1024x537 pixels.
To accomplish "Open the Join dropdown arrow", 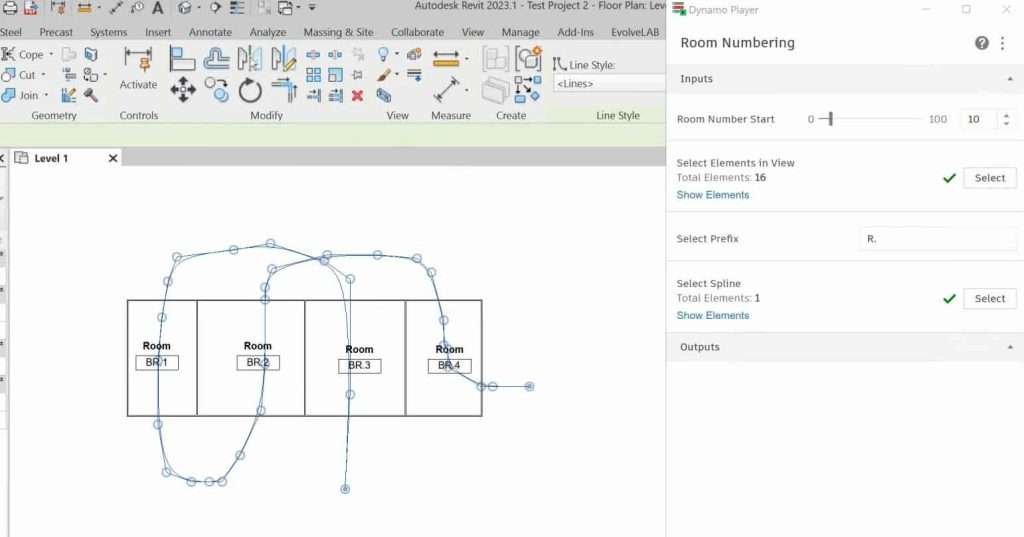I will pos(46,95).
